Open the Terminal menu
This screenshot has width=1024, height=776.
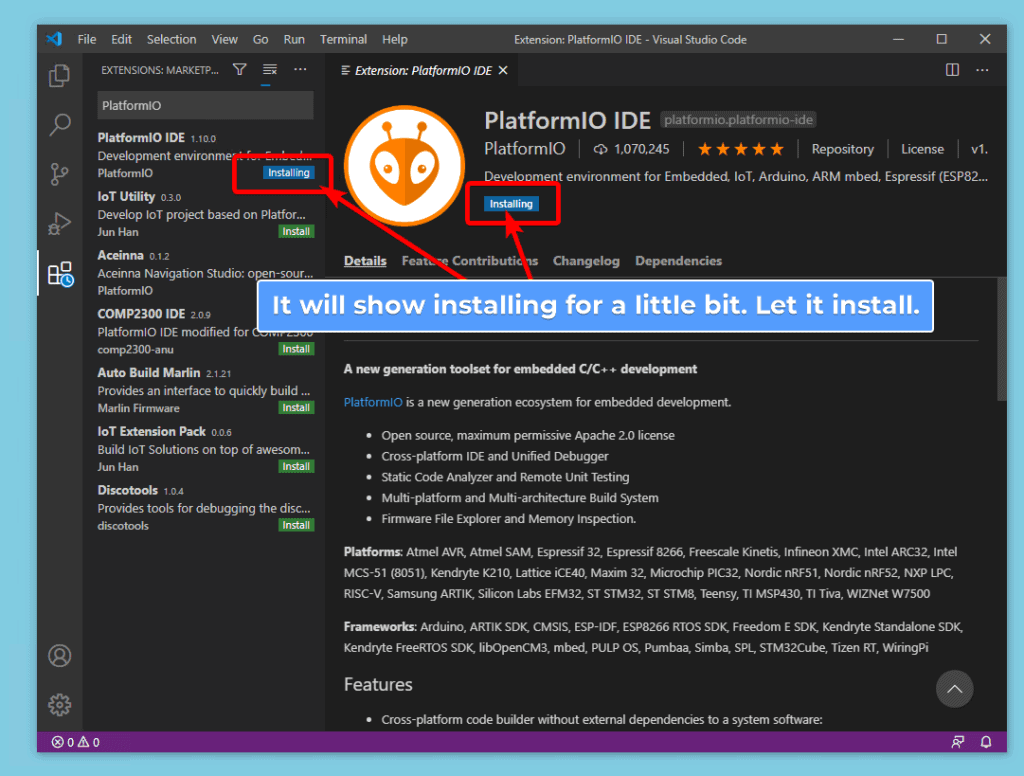pyautogui.click(x=344, y=39)
